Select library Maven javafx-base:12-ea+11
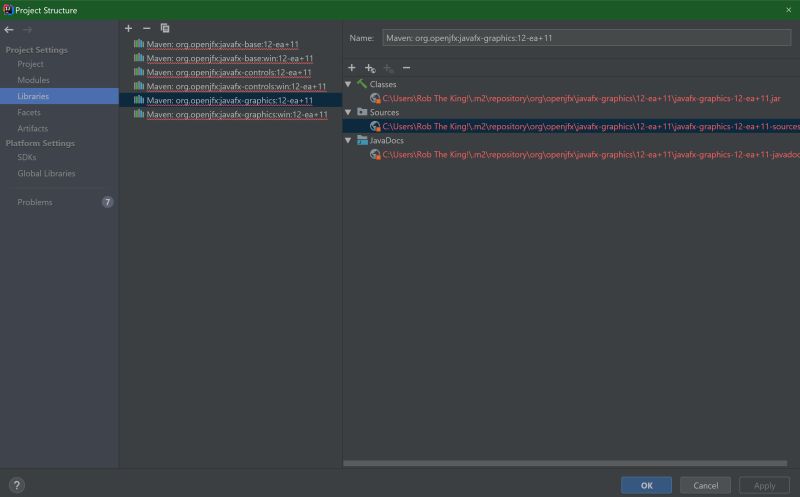This screenshot has height=497, width=800. [222, 44]
